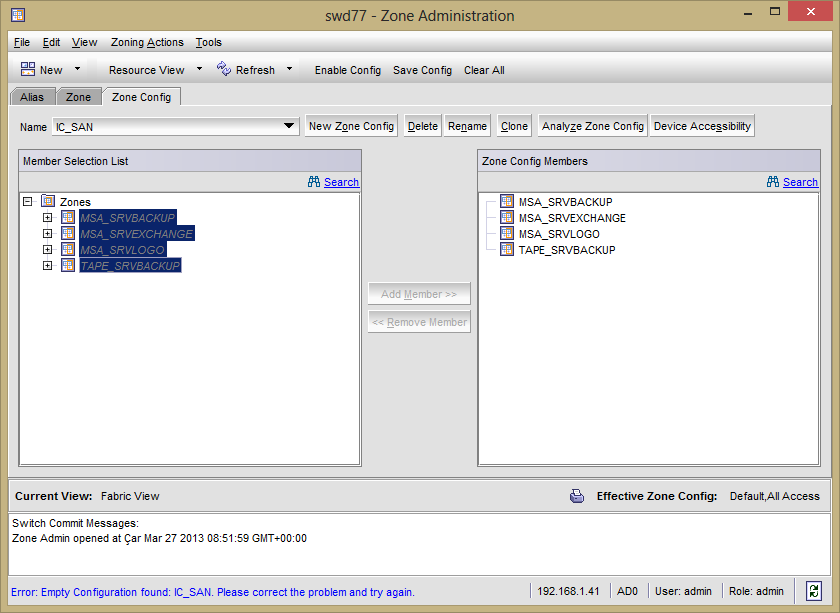The image size is (840, 613).
Task: Click the Search link in Zone Config Members
Action: (800, 182)
